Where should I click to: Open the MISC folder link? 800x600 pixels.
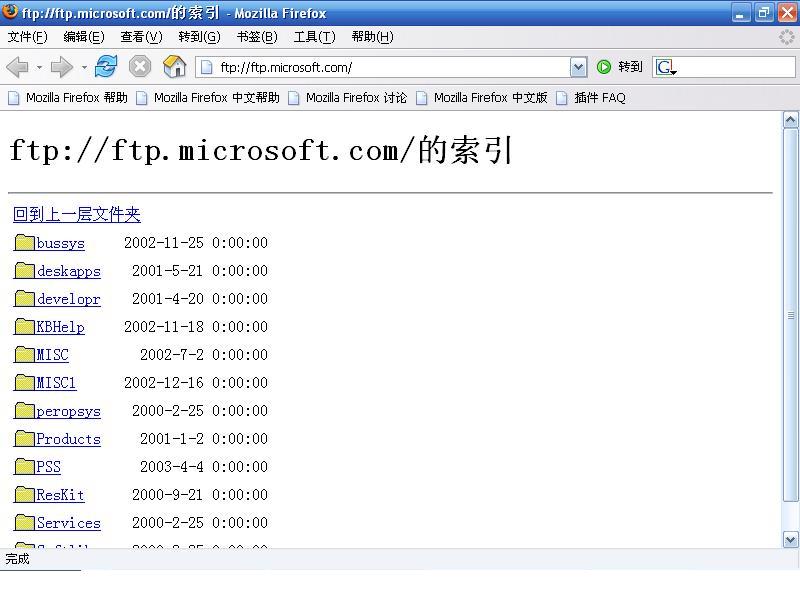tap(52, 355)
